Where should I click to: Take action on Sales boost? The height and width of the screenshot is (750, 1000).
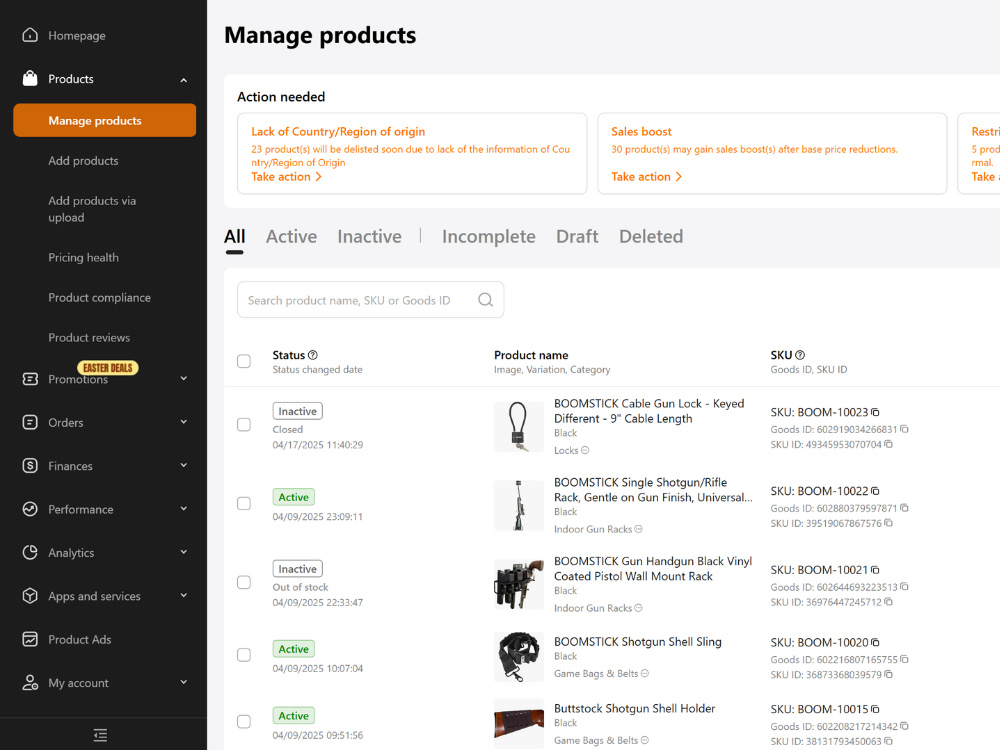tap(647, 177)
